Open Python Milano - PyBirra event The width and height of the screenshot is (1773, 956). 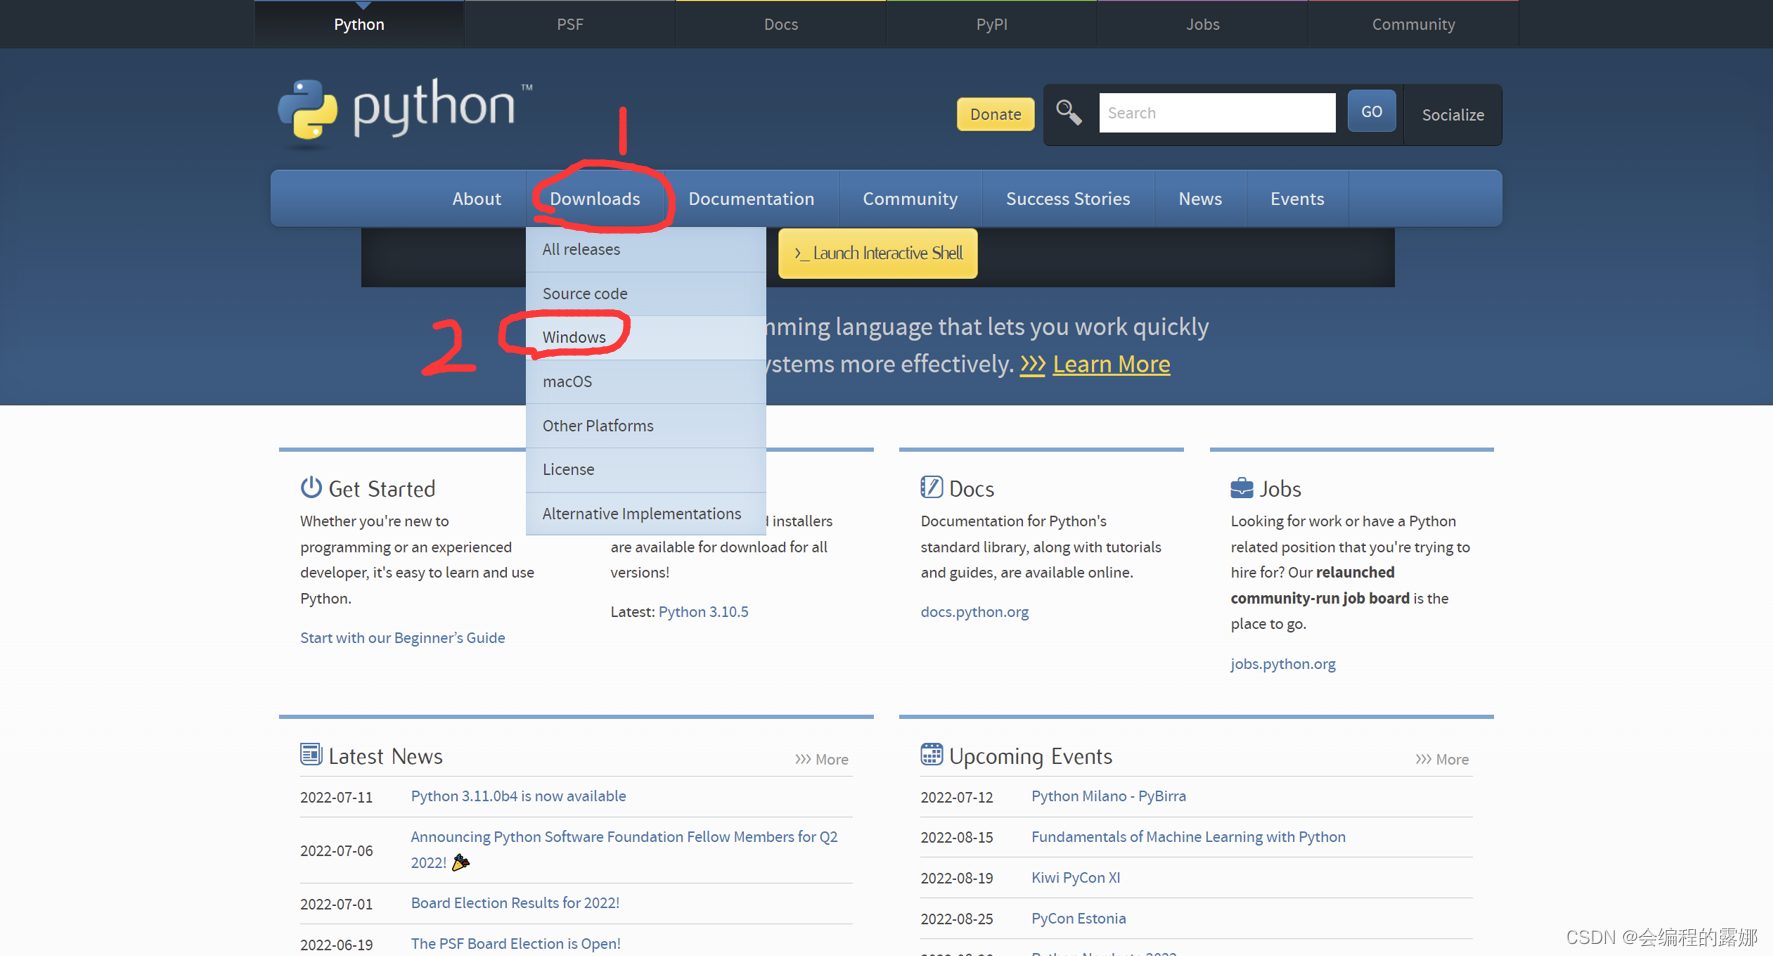[1108, 796]
